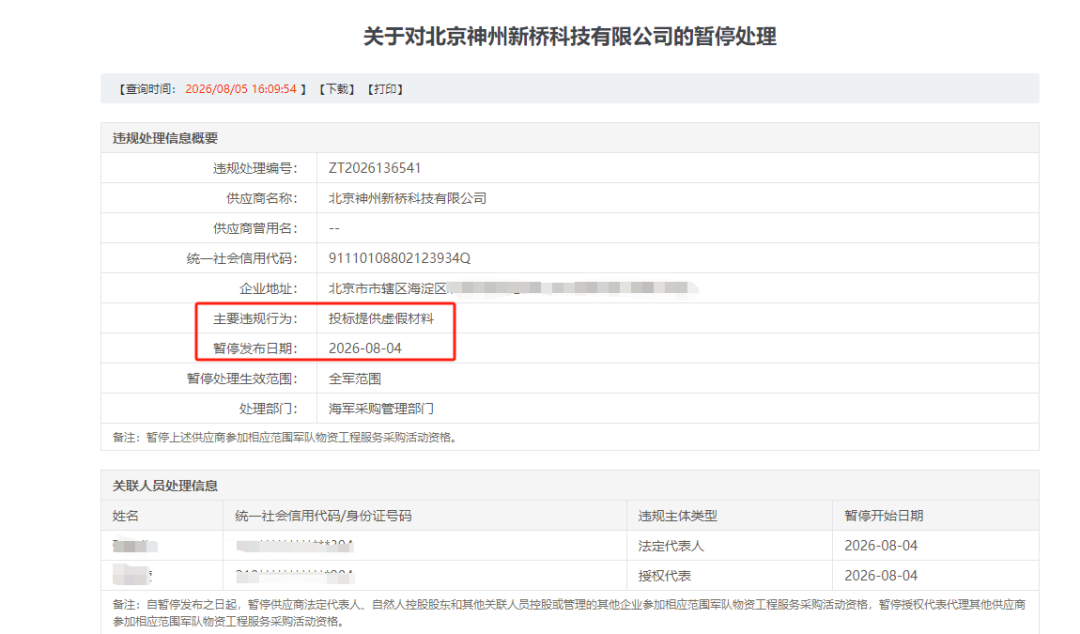
Task: Click the 关联人员处理信息 section header
Action: 165,486
